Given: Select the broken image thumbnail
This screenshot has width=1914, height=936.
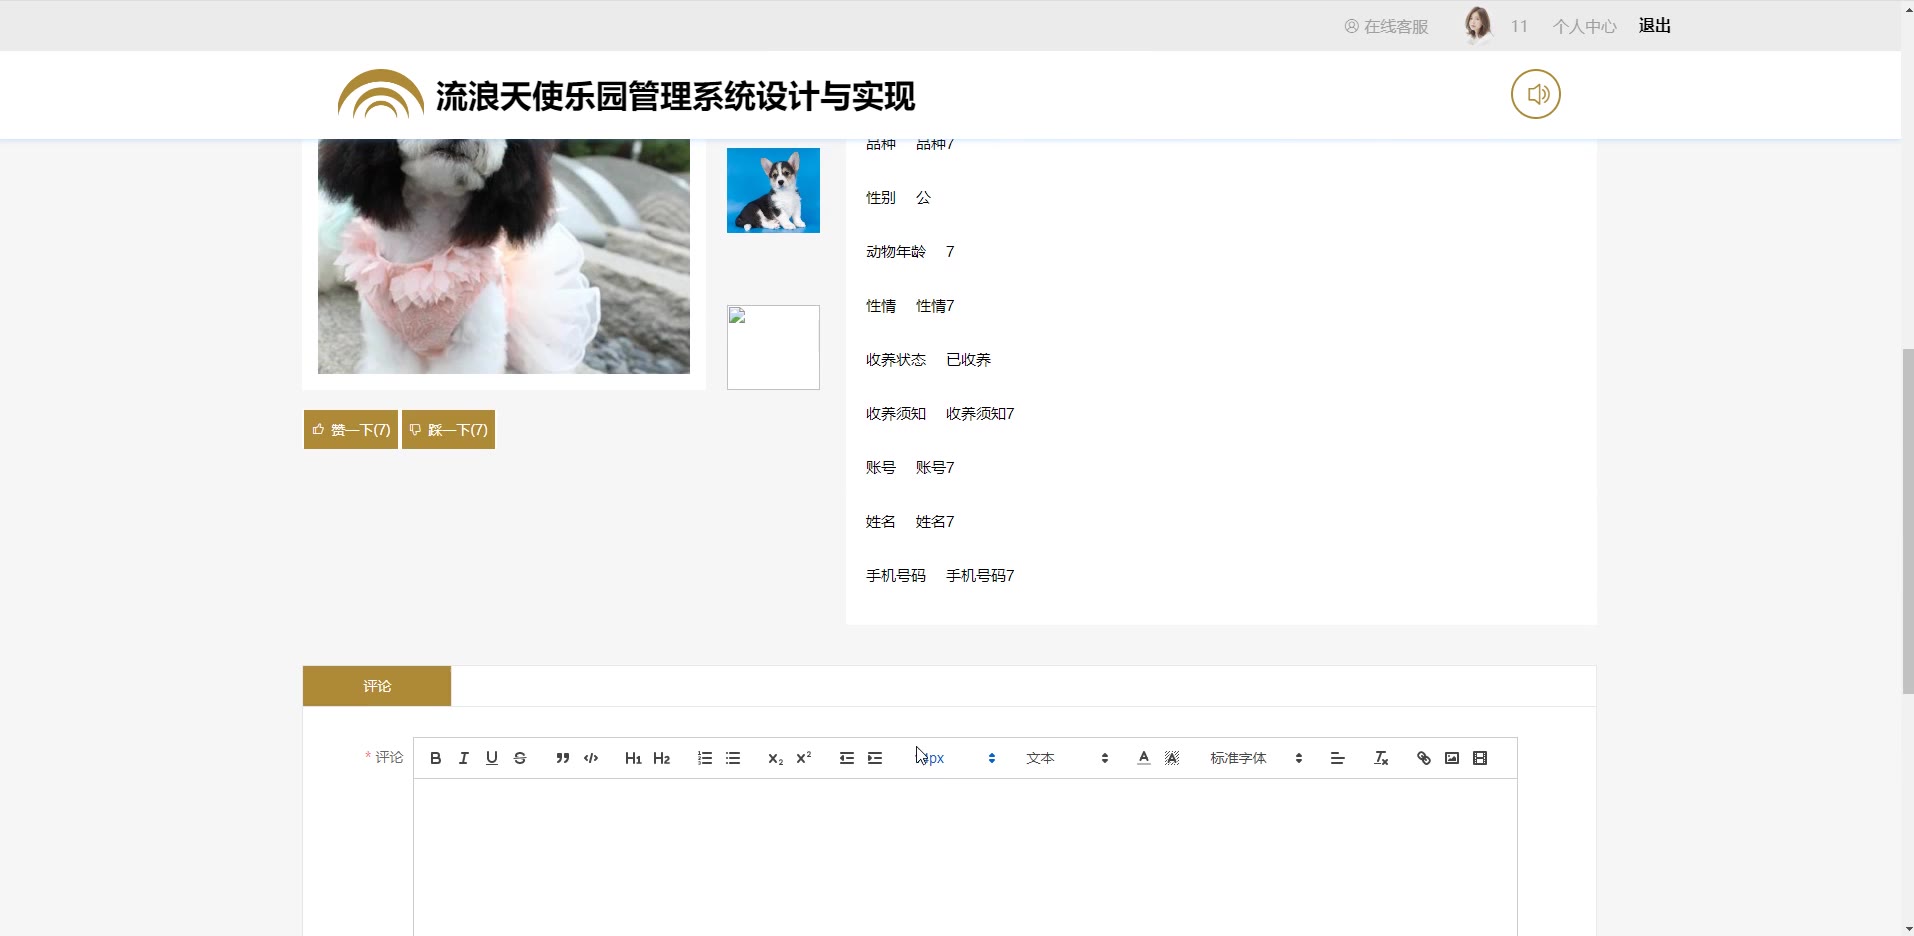Looking at the screenshot, I should 773,347.
